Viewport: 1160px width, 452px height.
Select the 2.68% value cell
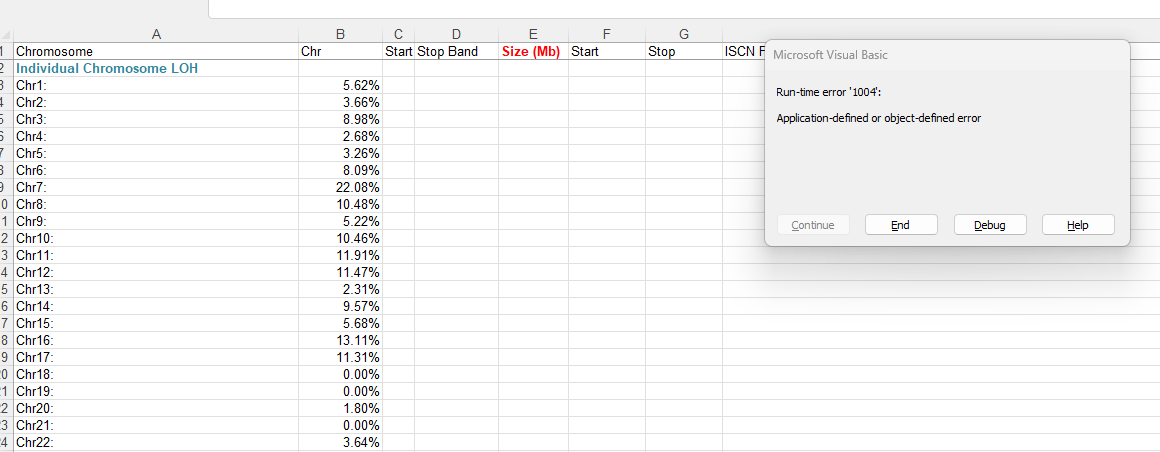pyautogui.click(x=340, y=136)
